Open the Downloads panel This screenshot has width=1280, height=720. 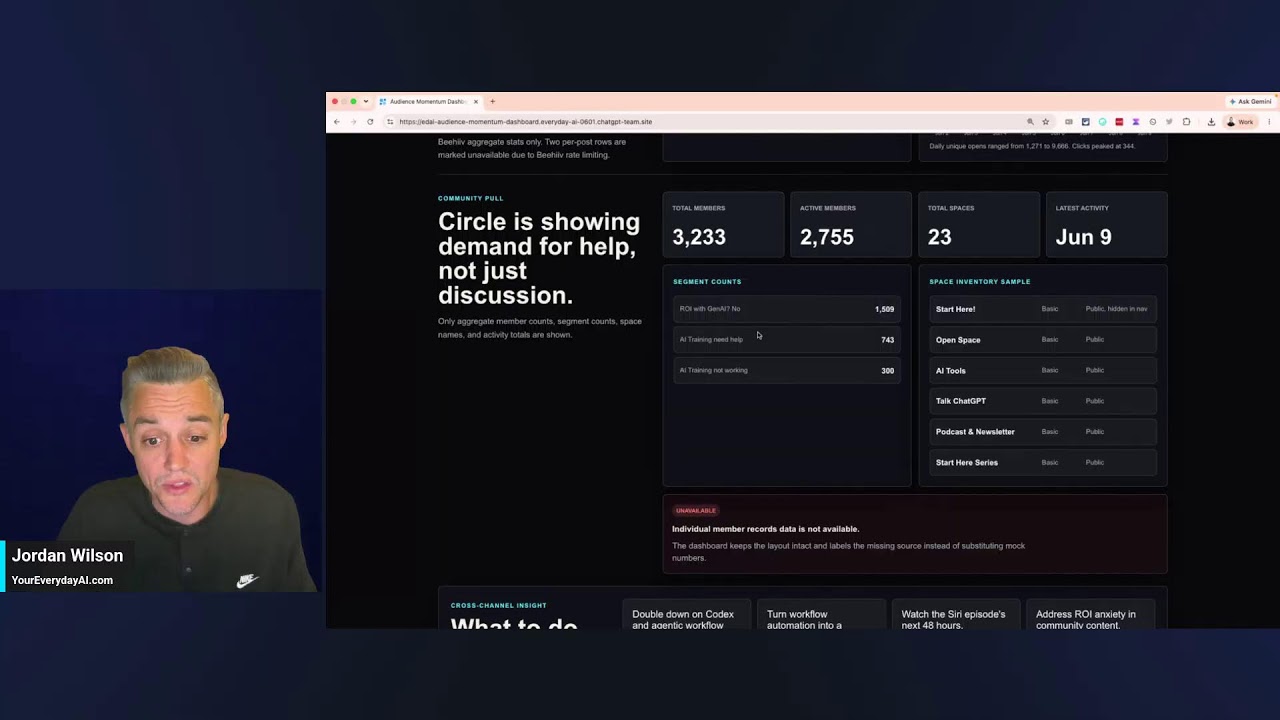(1211, 122)
